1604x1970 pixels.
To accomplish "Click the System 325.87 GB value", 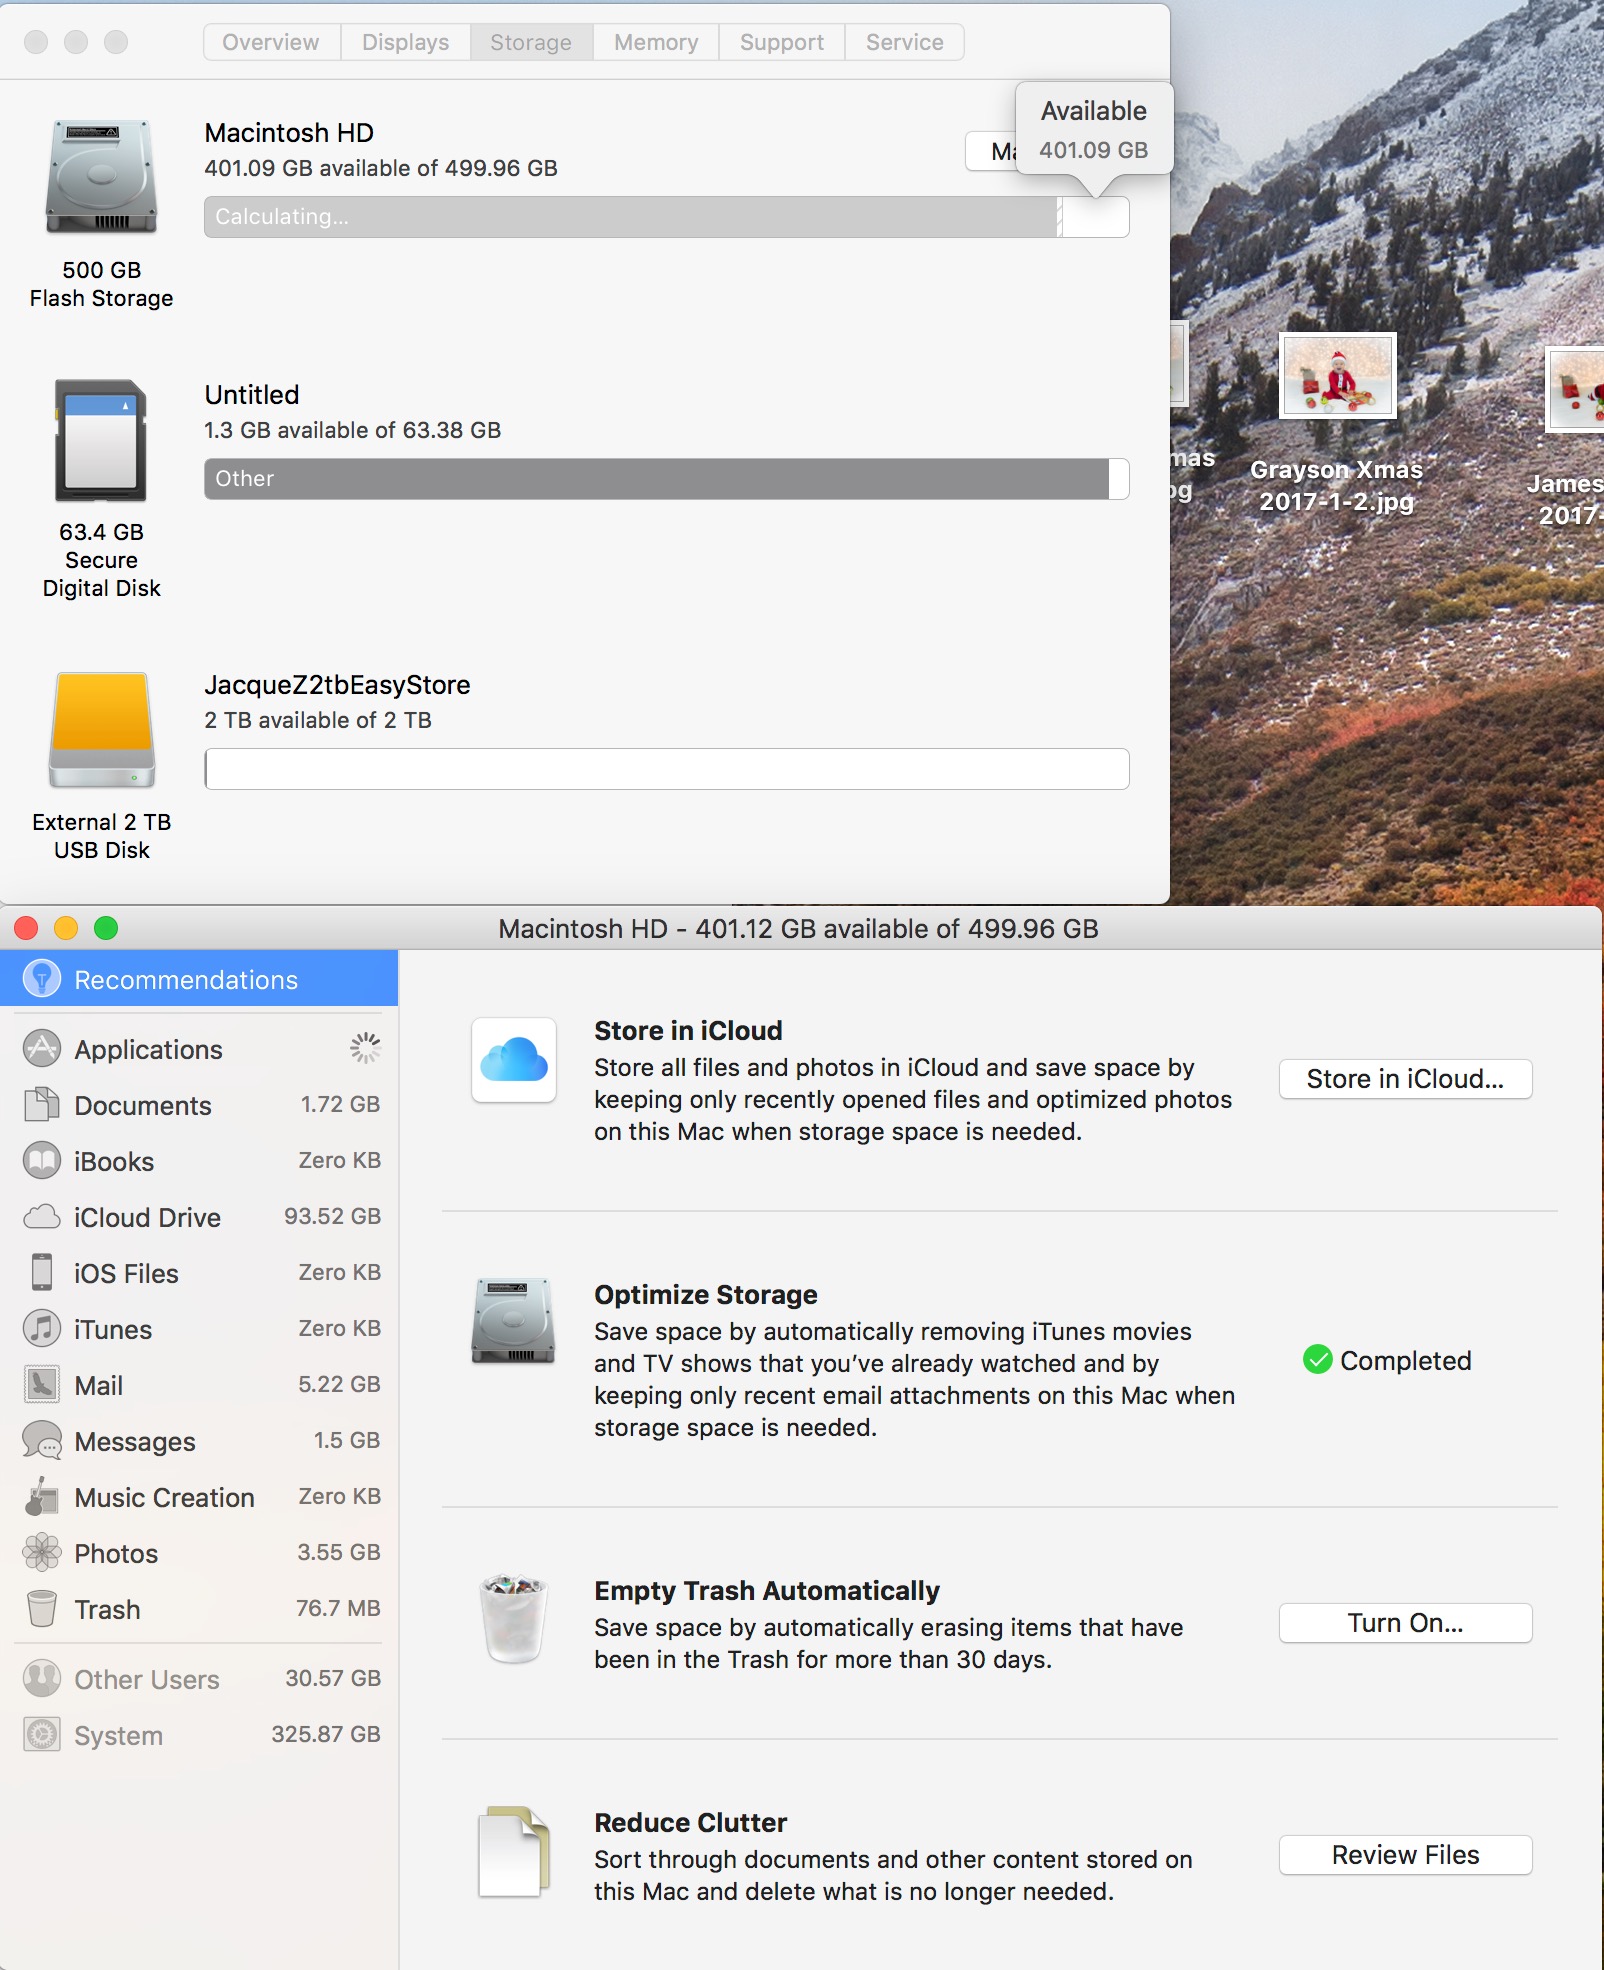I will 326,1734.
